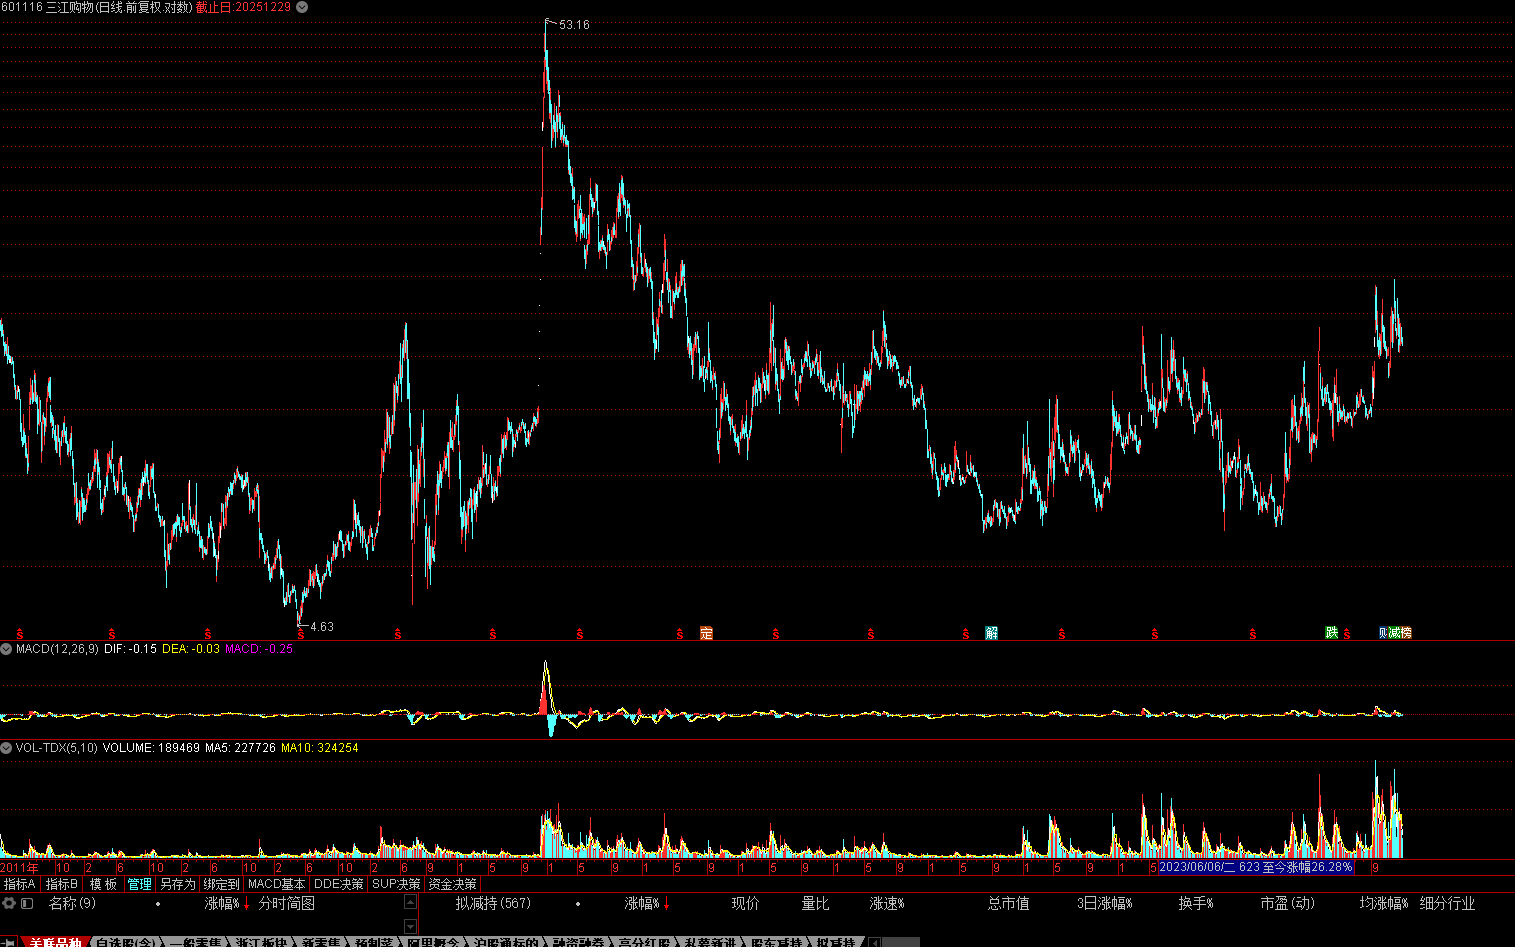Click the 拟减持(567) column header

tap(493, 903)
